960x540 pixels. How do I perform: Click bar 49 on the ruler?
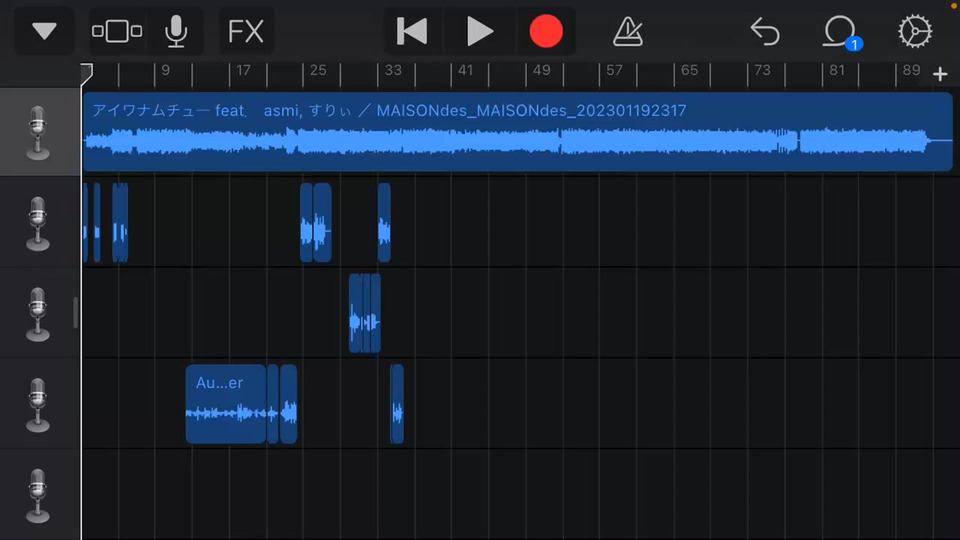pyautogui.click(x=541, y=70)
